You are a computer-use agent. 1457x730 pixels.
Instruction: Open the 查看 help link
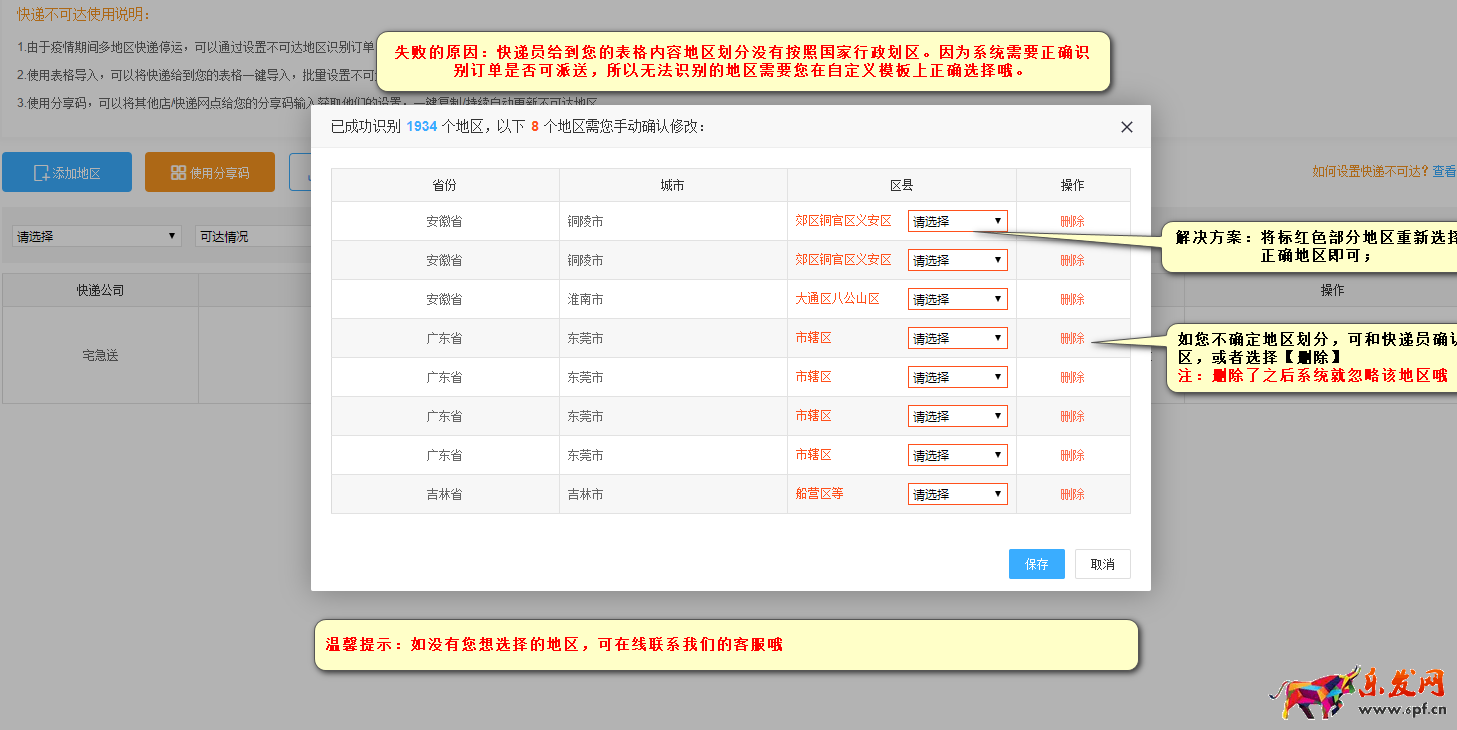(1444, 172)
